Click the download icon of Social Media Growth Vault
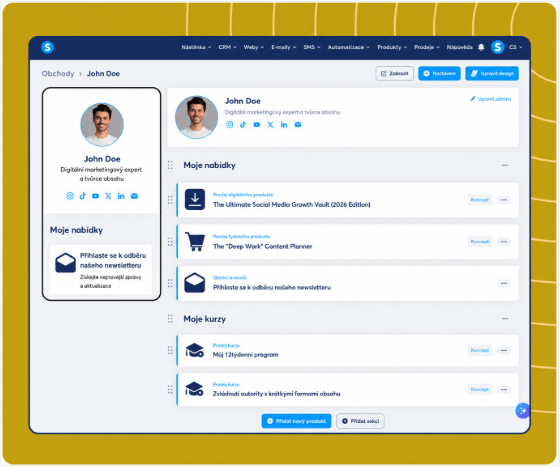The image size is (560, 467). tap(195, 199)
